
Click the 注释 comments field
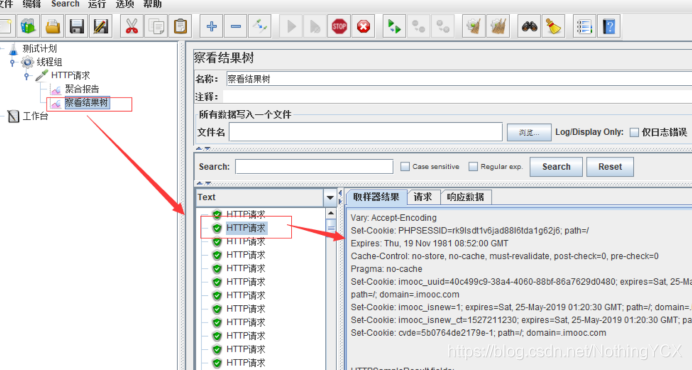tap(457, 97)
